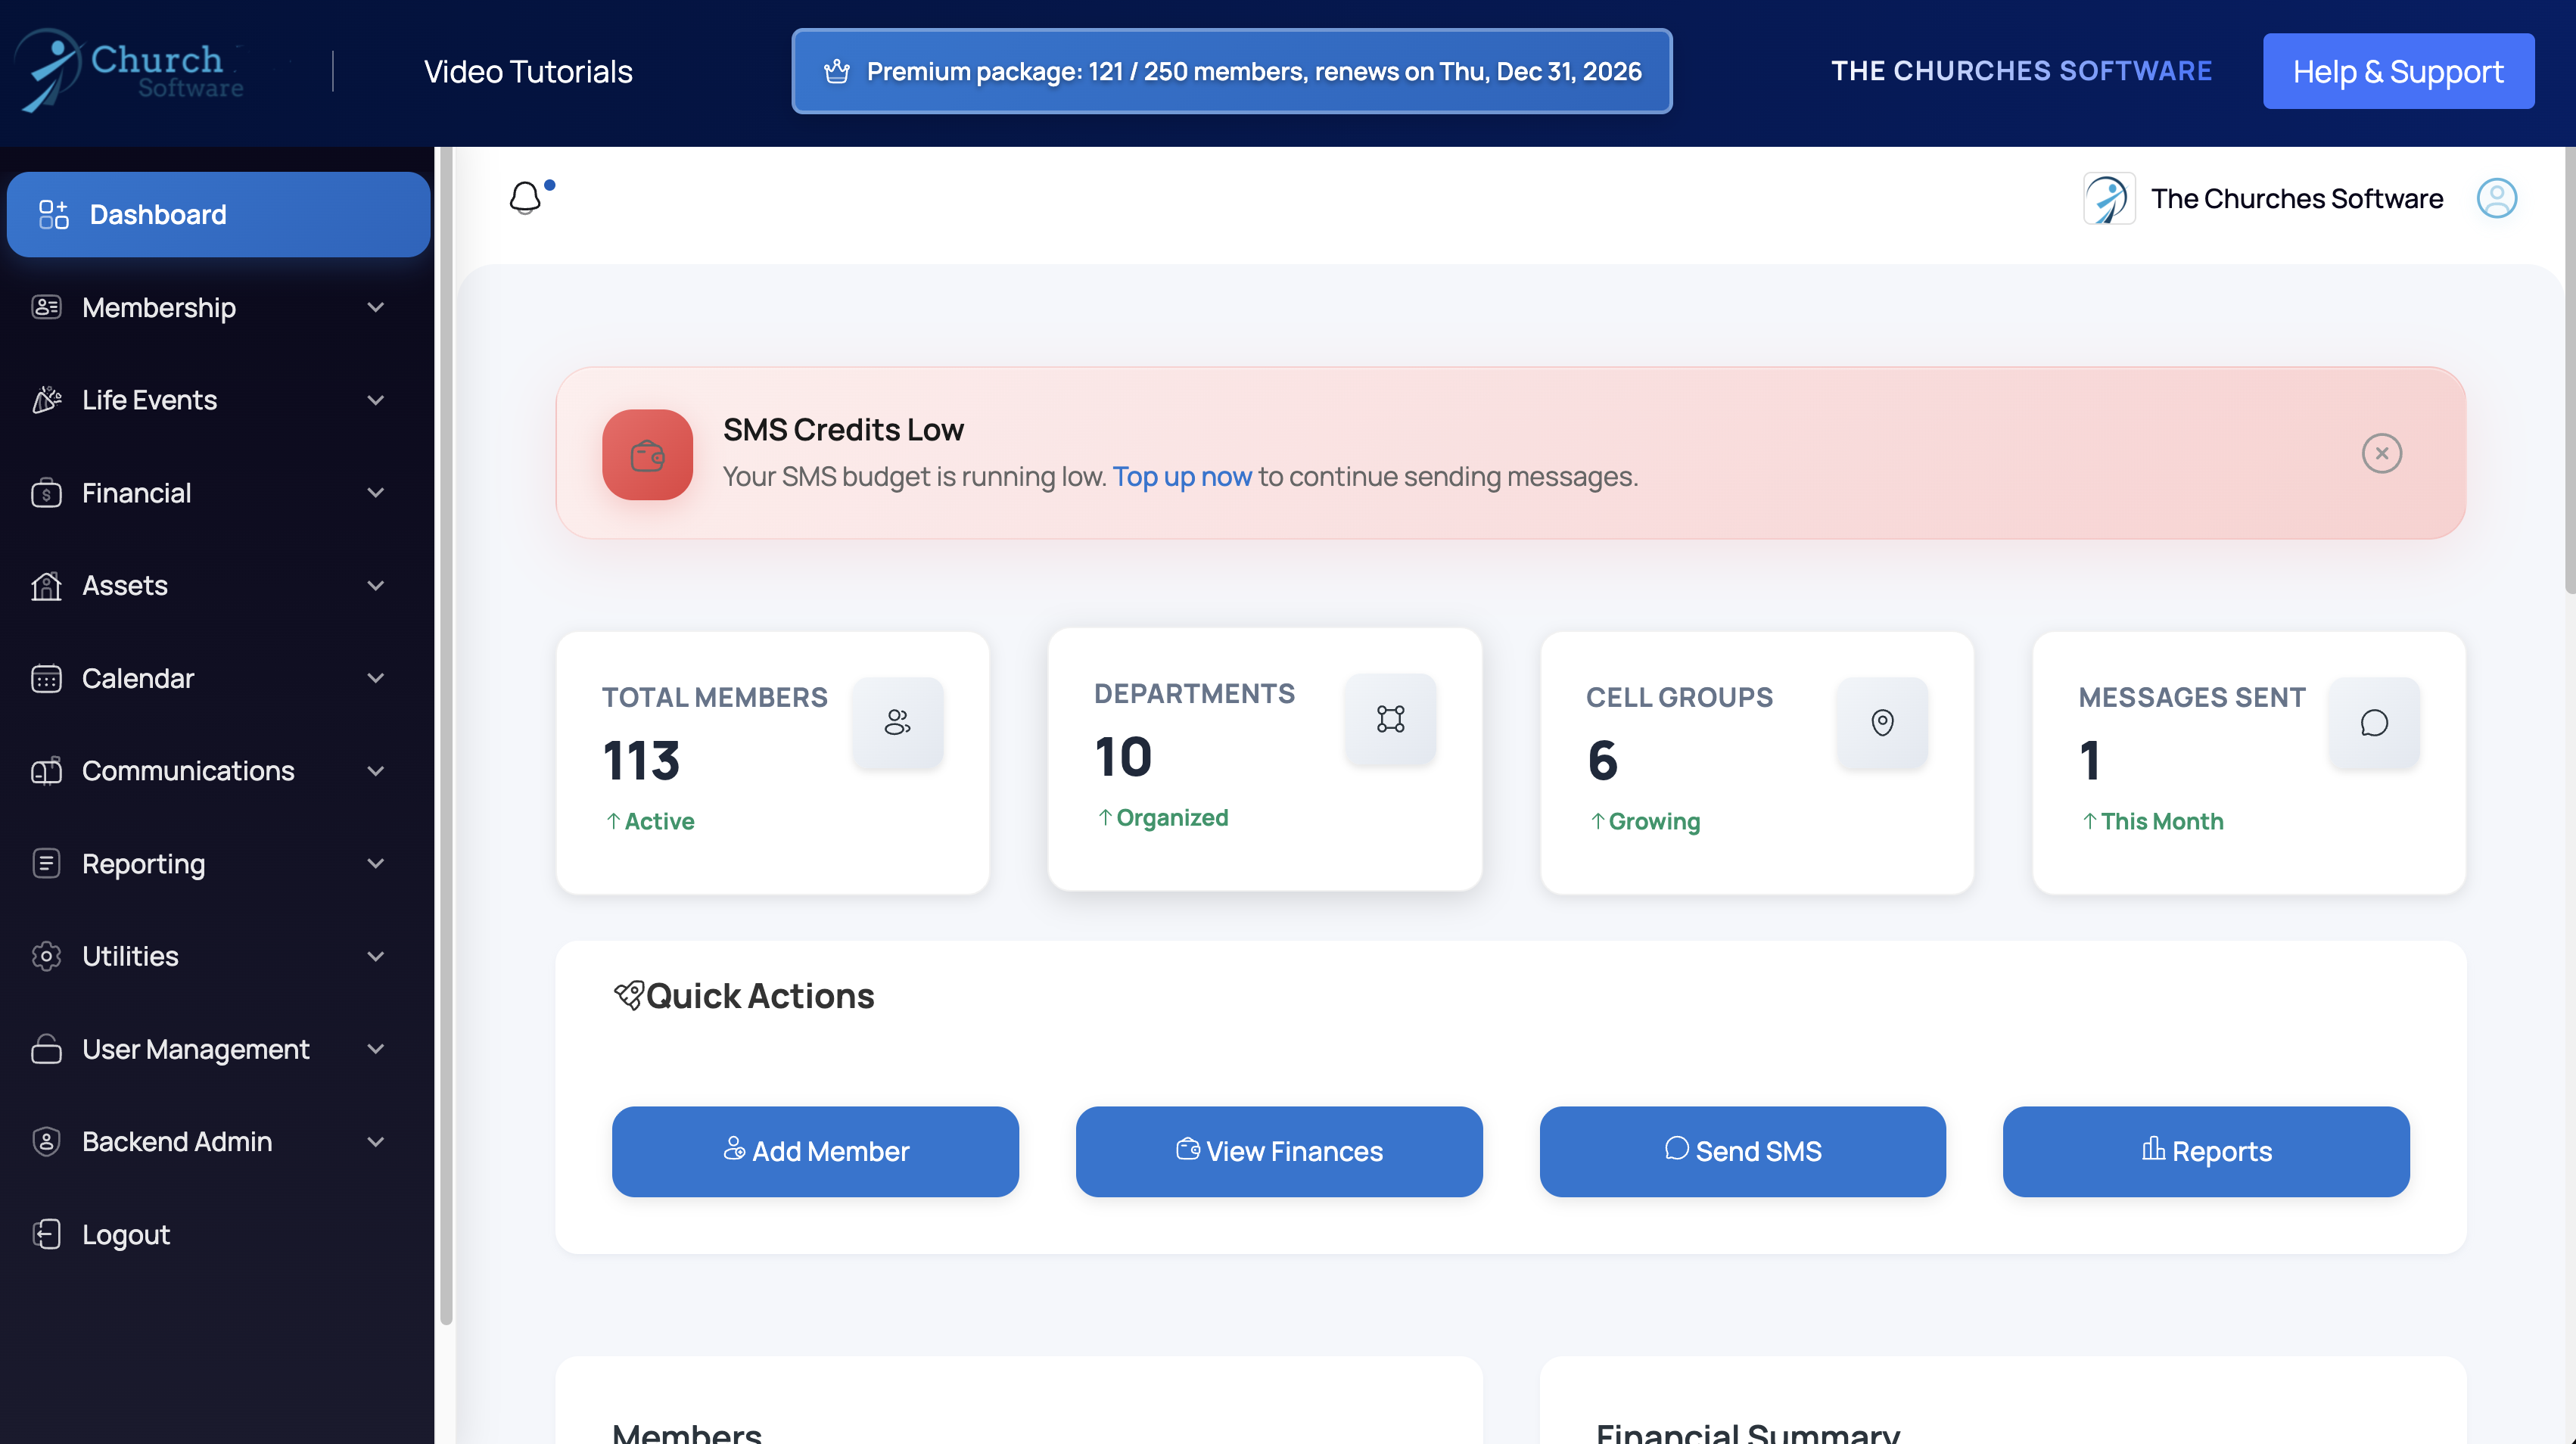Click the Logout door icon
The width and height of the screenshot is (2576, 1444).
tap(47, 1234)
